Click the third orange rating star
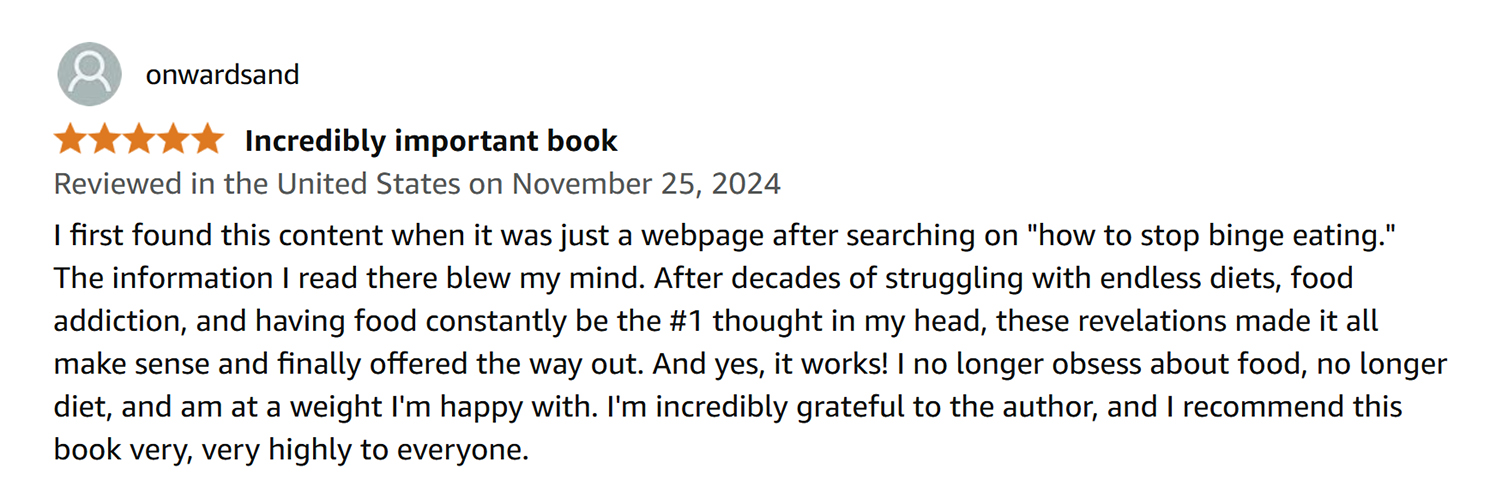 tap(139, 141)
